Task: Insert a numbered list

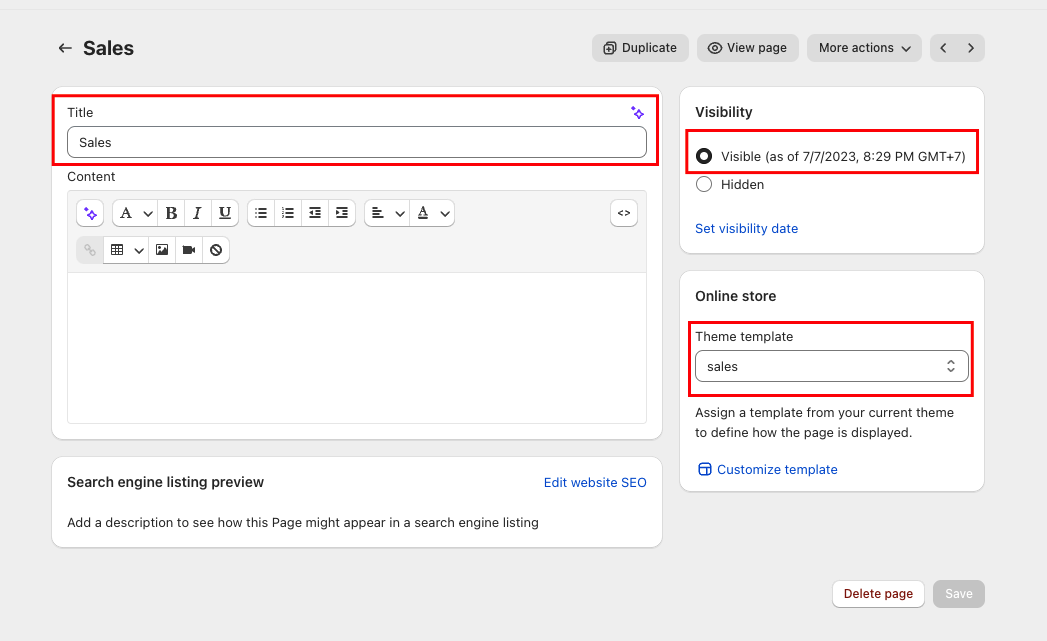Action: pos(288,213)
